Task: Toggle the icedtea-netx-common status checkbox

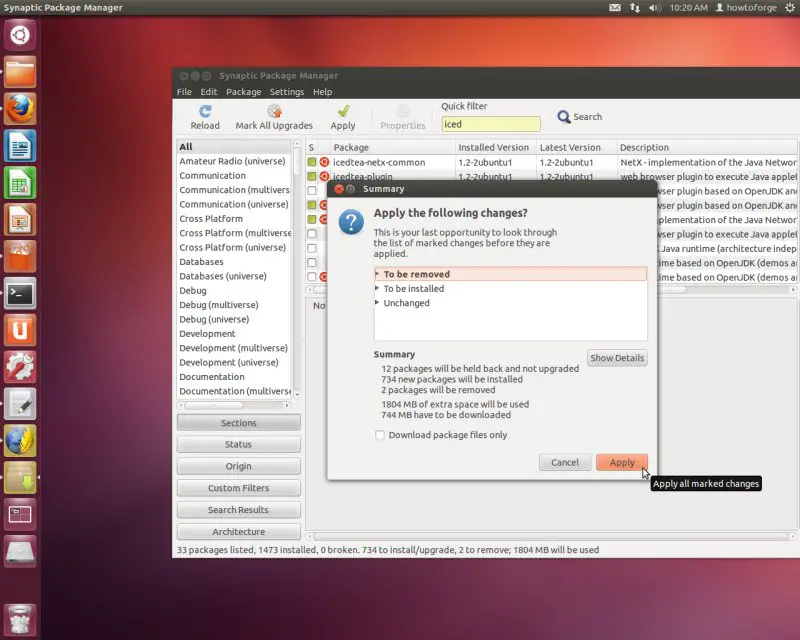Action: [x=312, y=162]
